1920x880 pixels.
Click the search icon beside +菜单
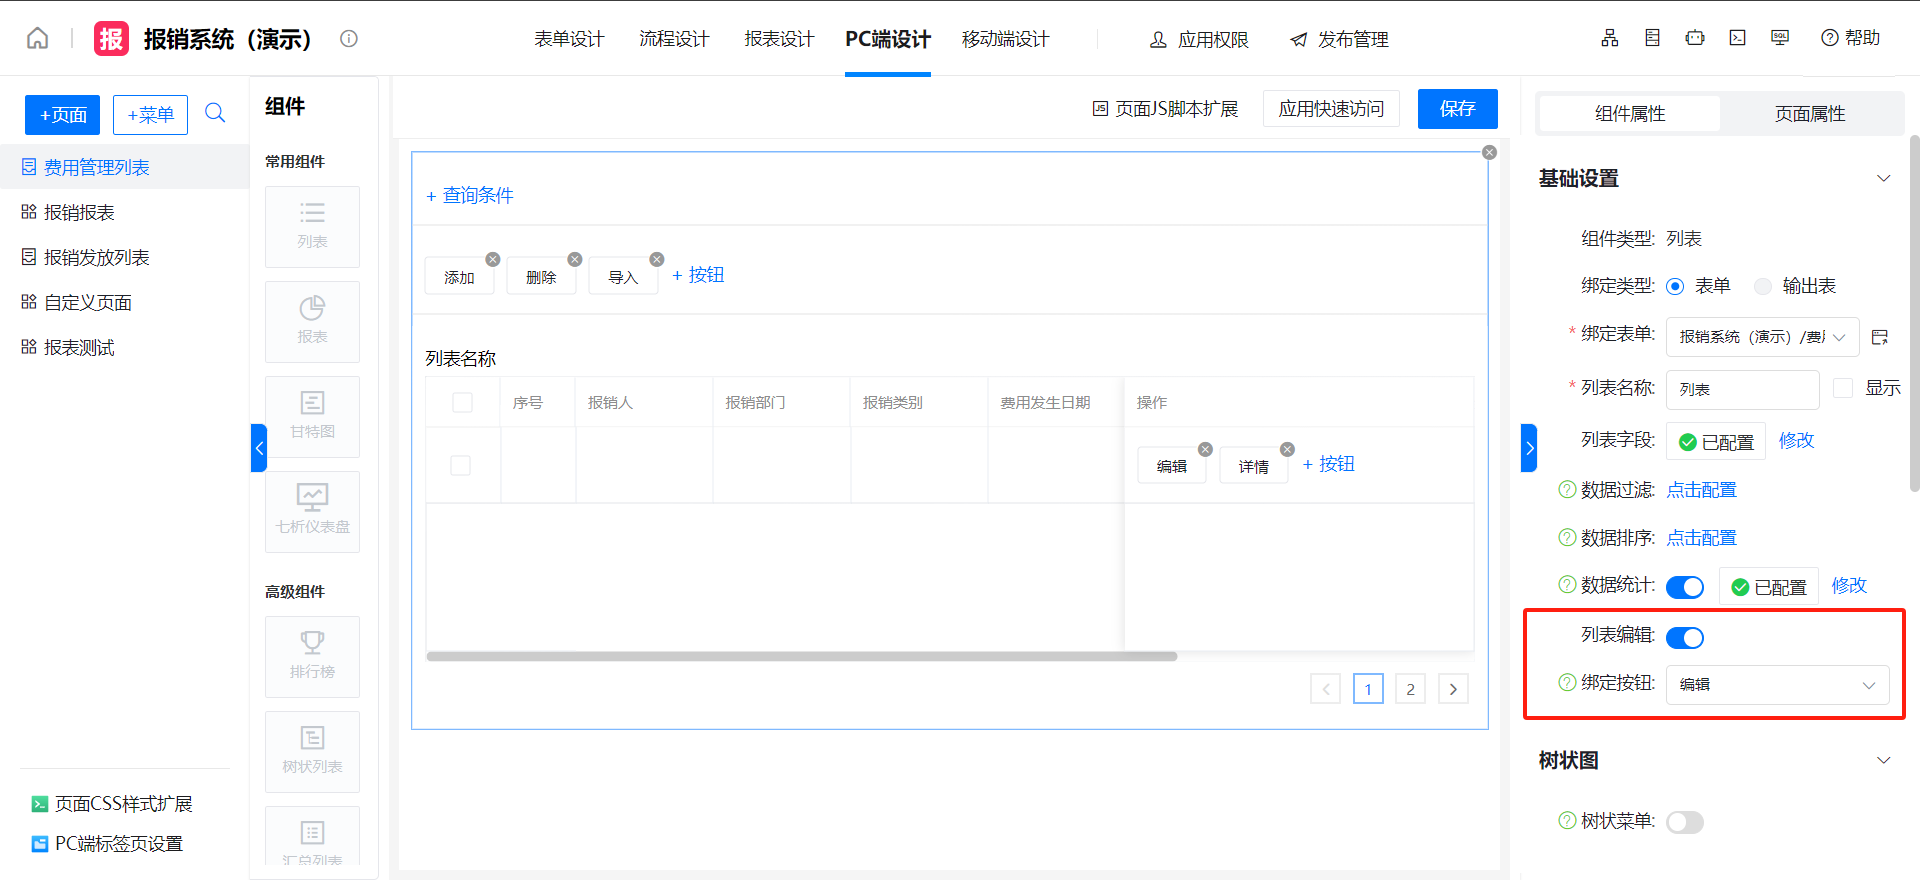215,113
